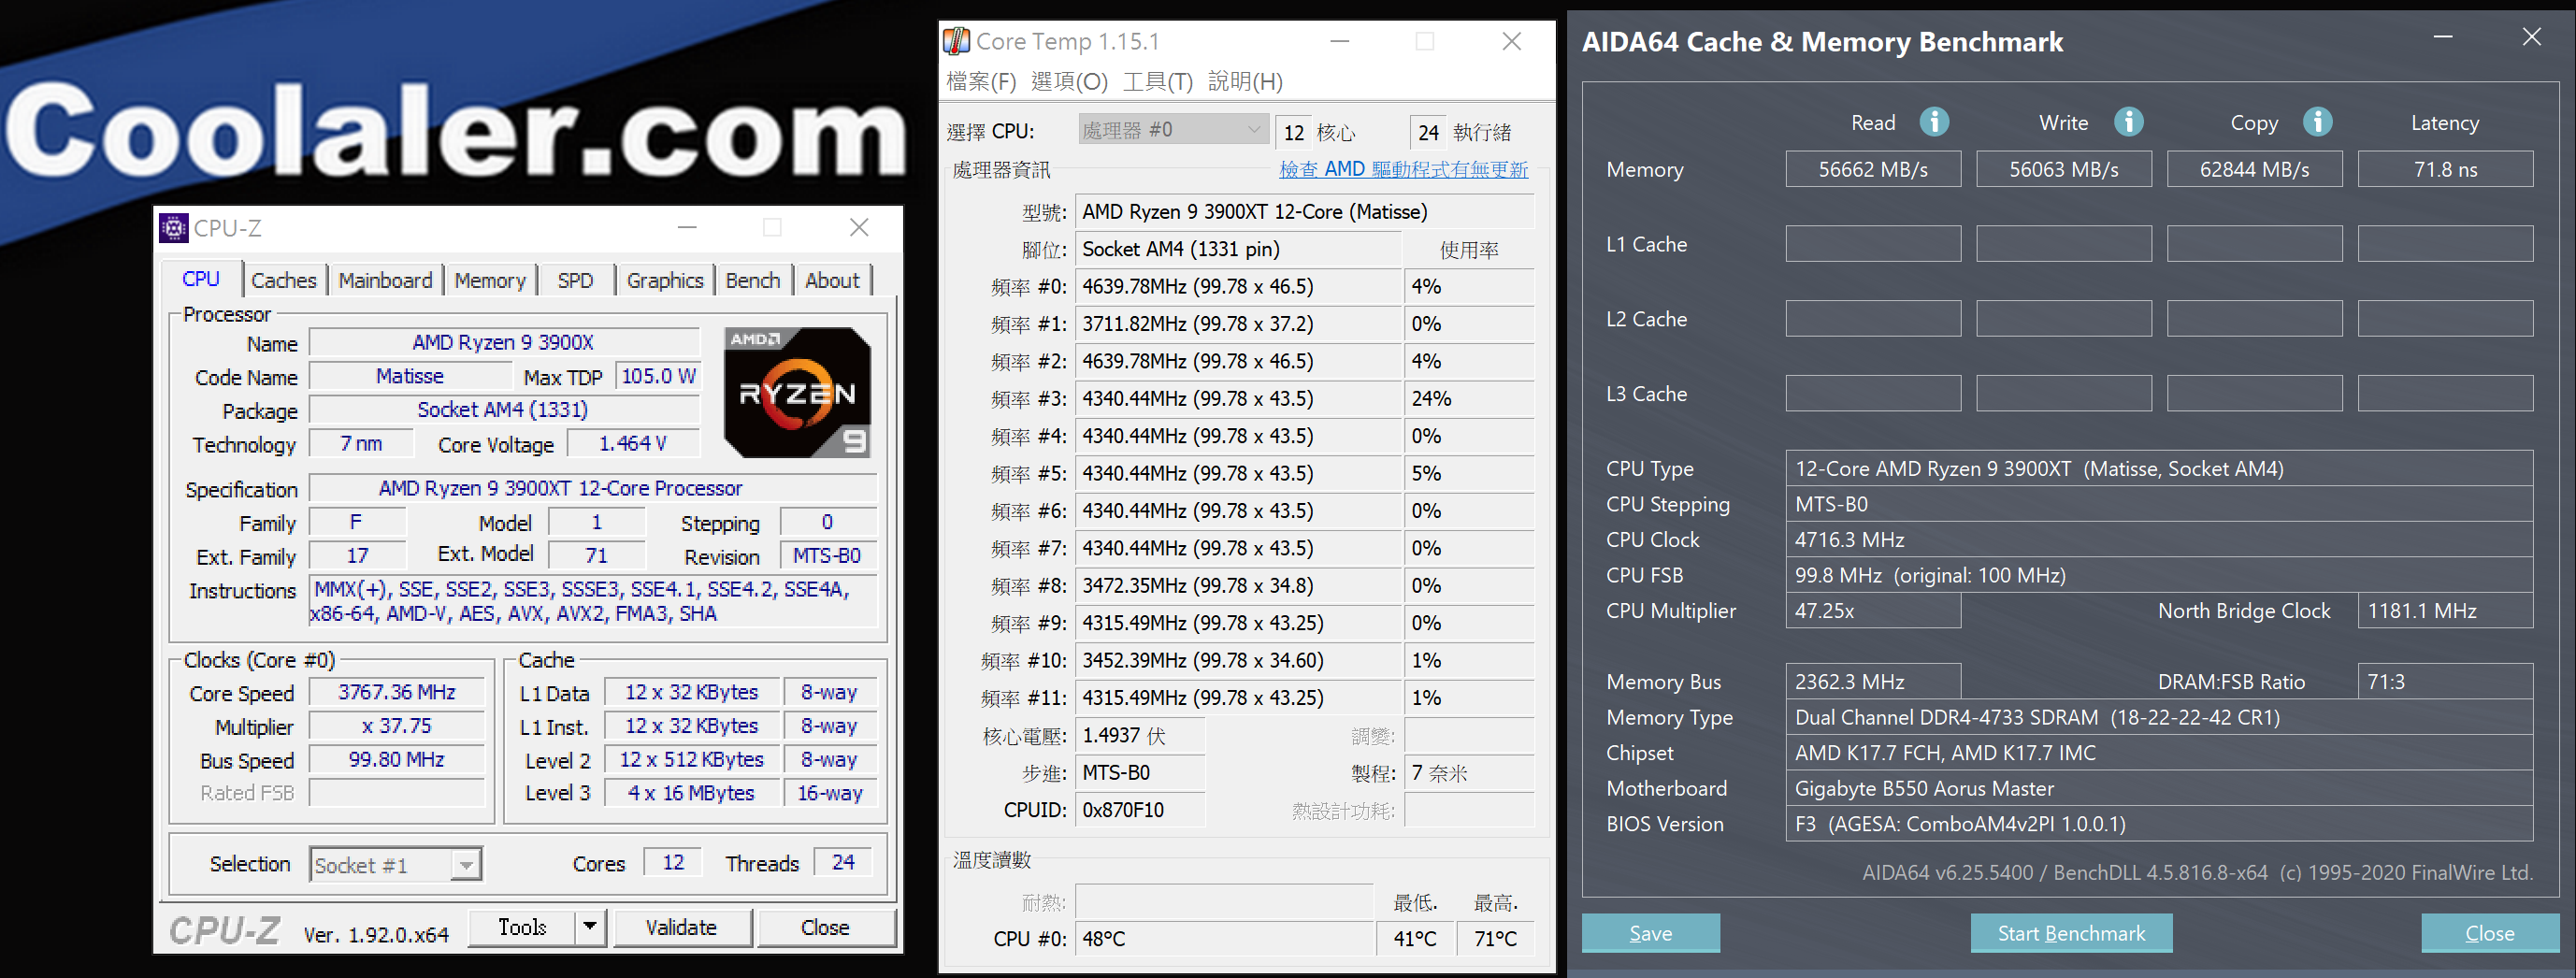Click the Bus Speed 99.80 MHz value
The height and width of the screenshot is (978, 2576).
tap(396, 759)
